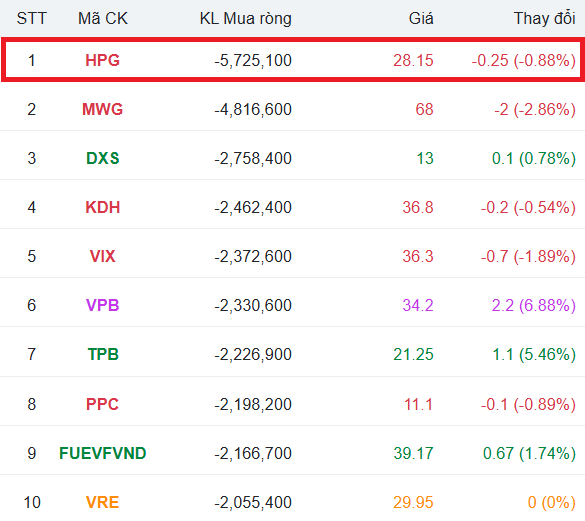Click VIX price 36.3
The width and height of the screenshot is (585, 521).
coord(418,256)
